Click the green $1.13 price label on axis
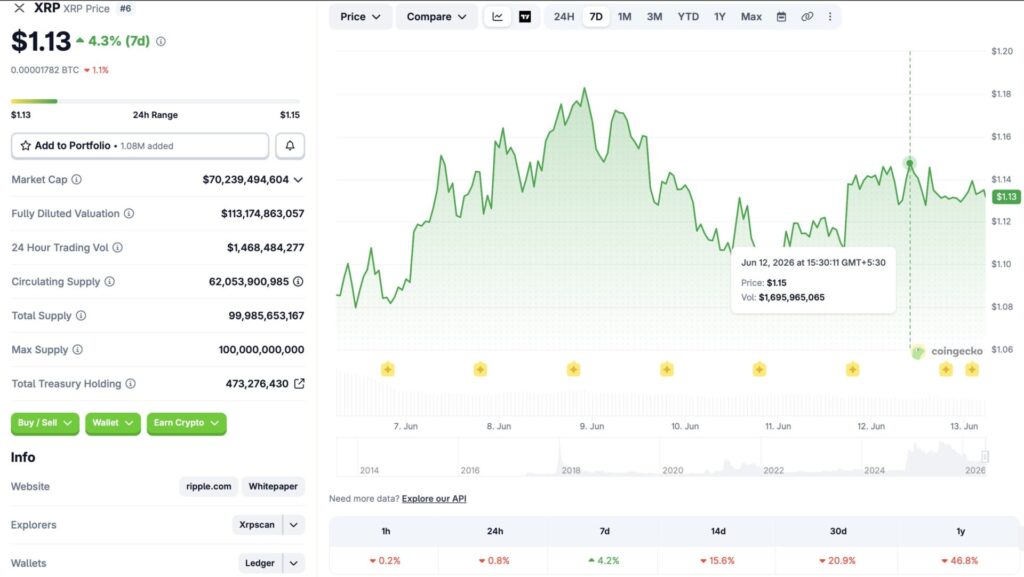1024x577 pixels. pyautogui.click(x=1006, y=196)
